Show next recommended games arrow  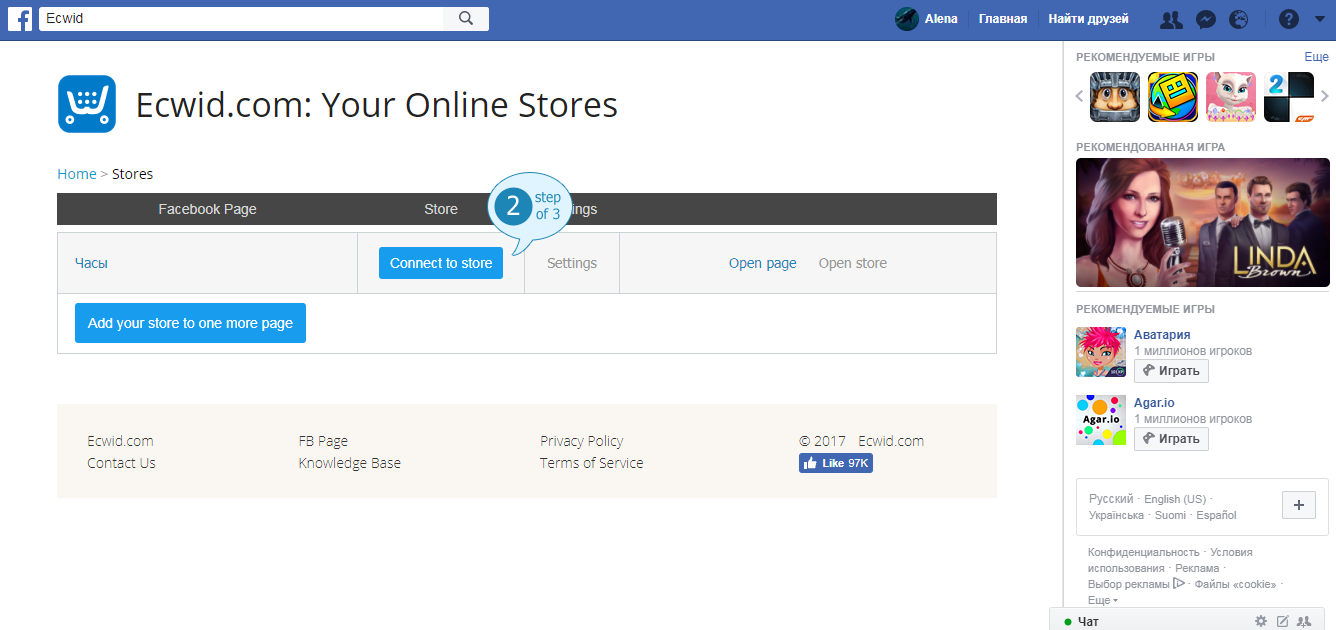[1325, 97]
